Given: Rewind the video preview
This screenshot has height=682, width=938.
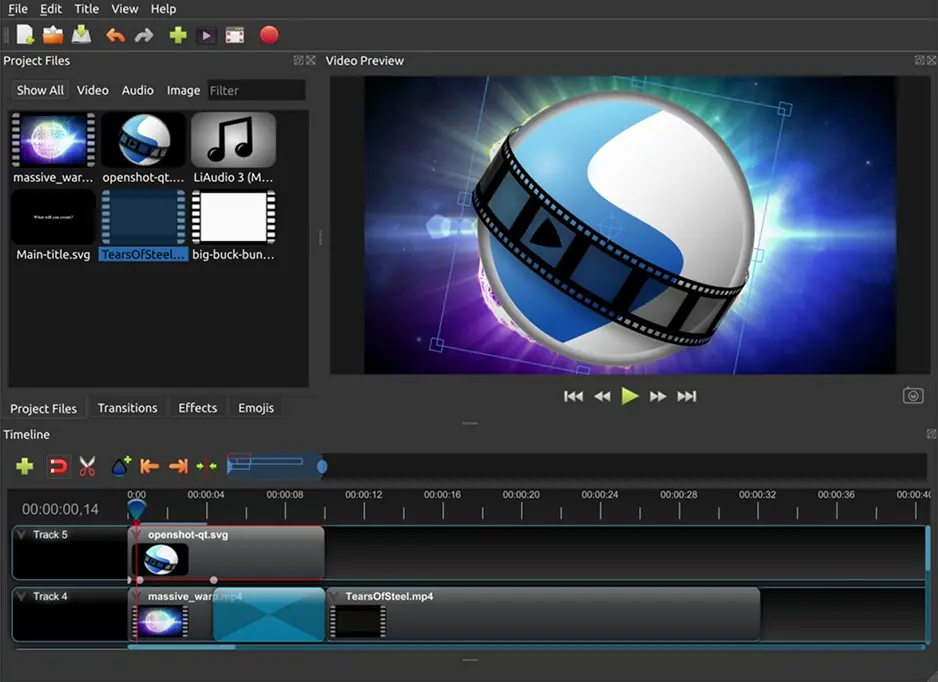Looking at the screenshot, I should (x=602, y=396).
